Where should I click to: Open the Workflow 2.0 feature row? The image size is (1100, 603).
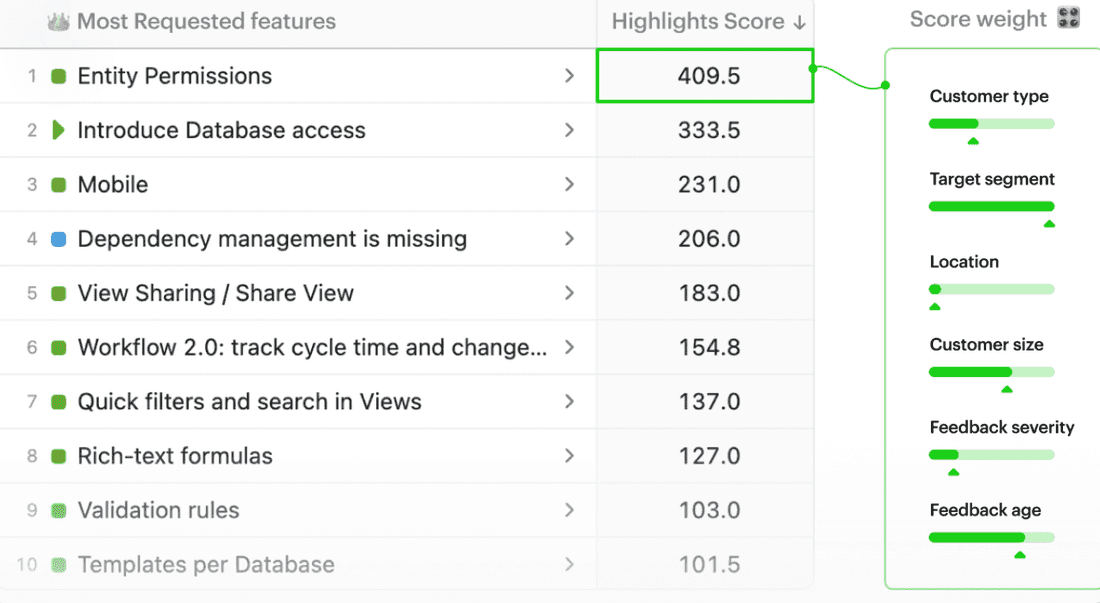[x=312, y=348]
